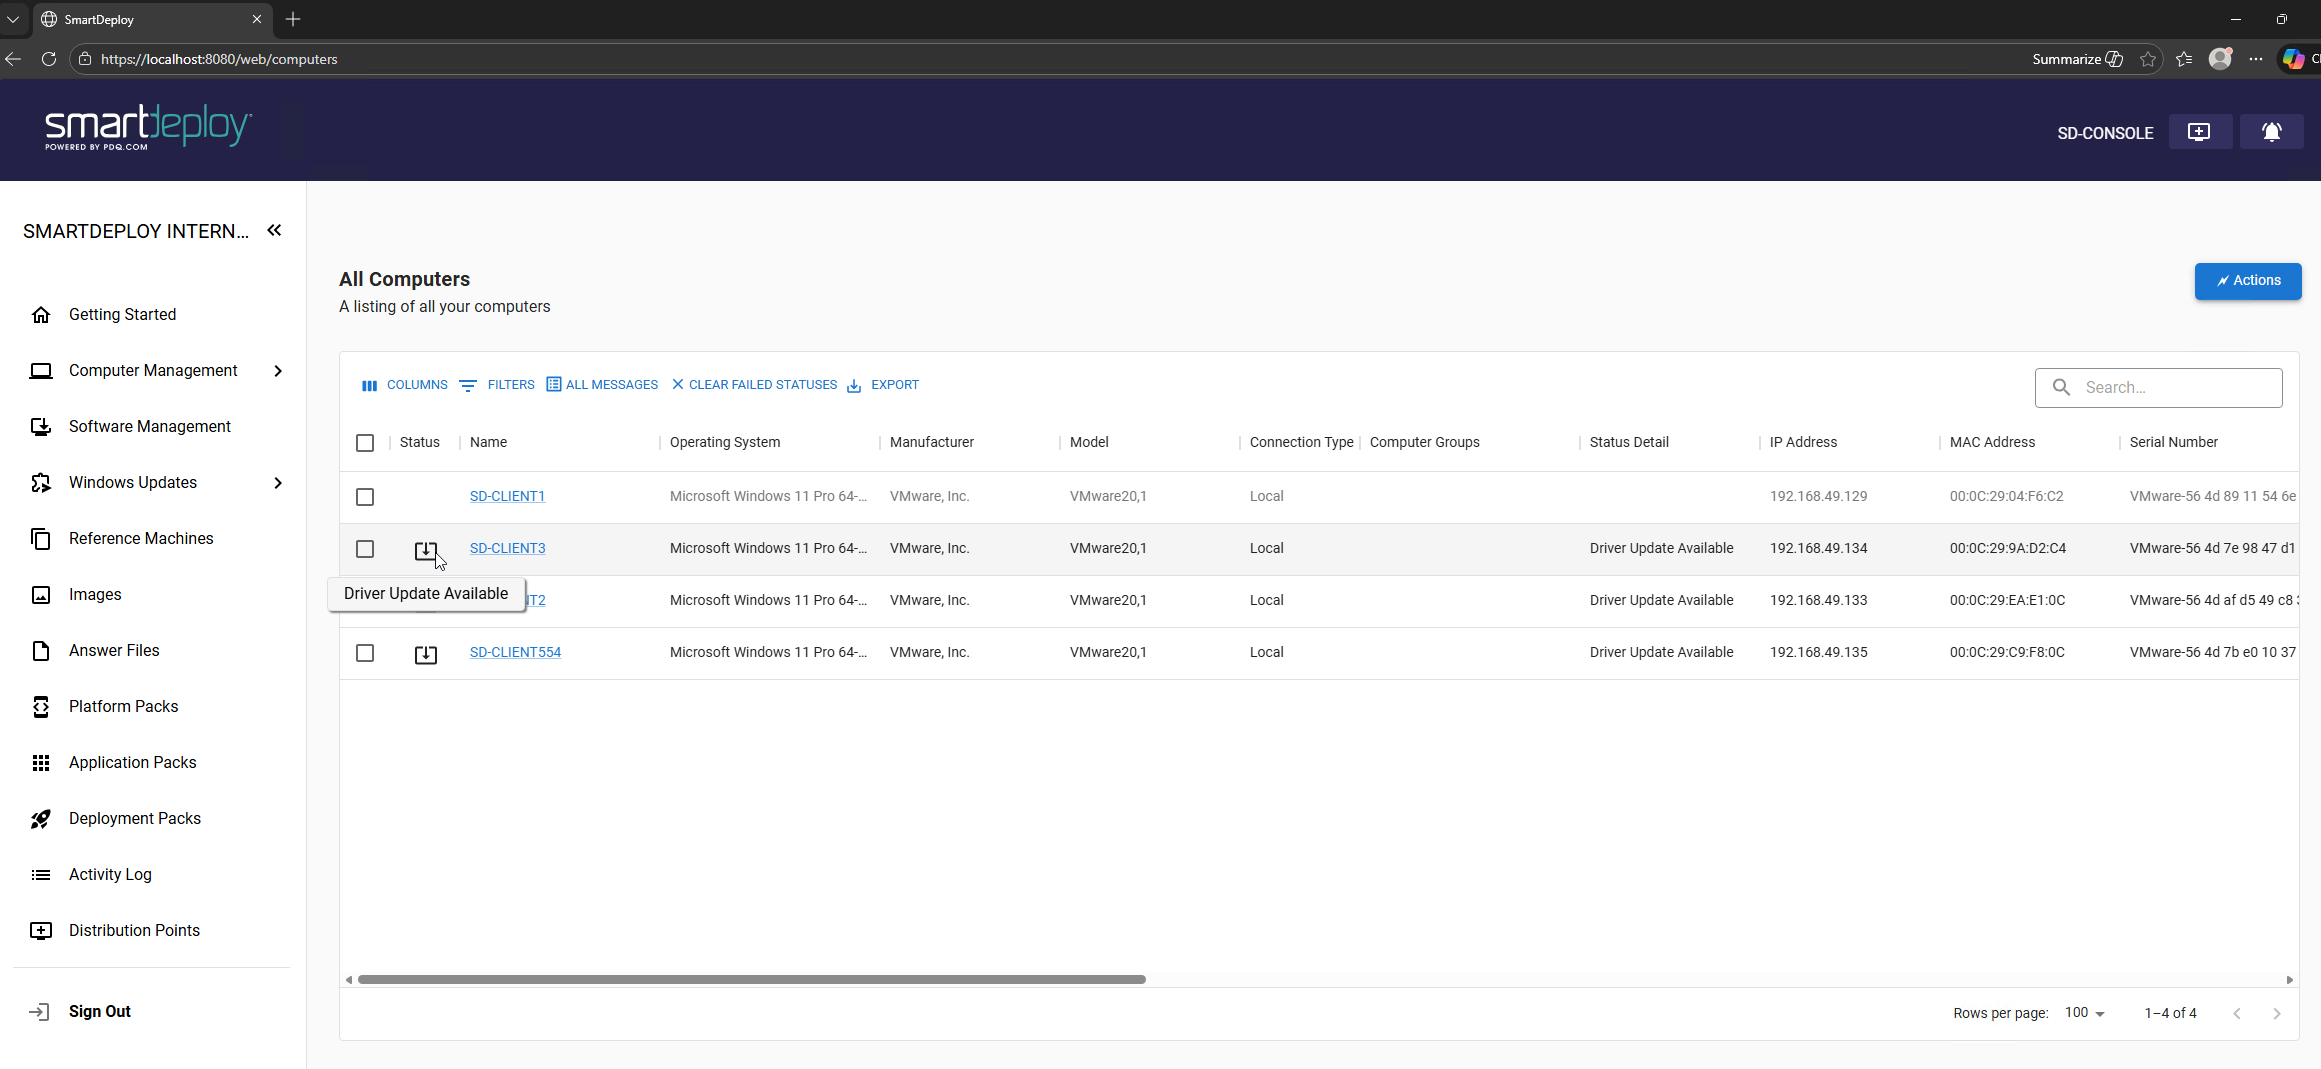Tick the checkbox for SD-CLIENT554
The height and width of the screenshot is (1069, 2321).
coord(365,653)
